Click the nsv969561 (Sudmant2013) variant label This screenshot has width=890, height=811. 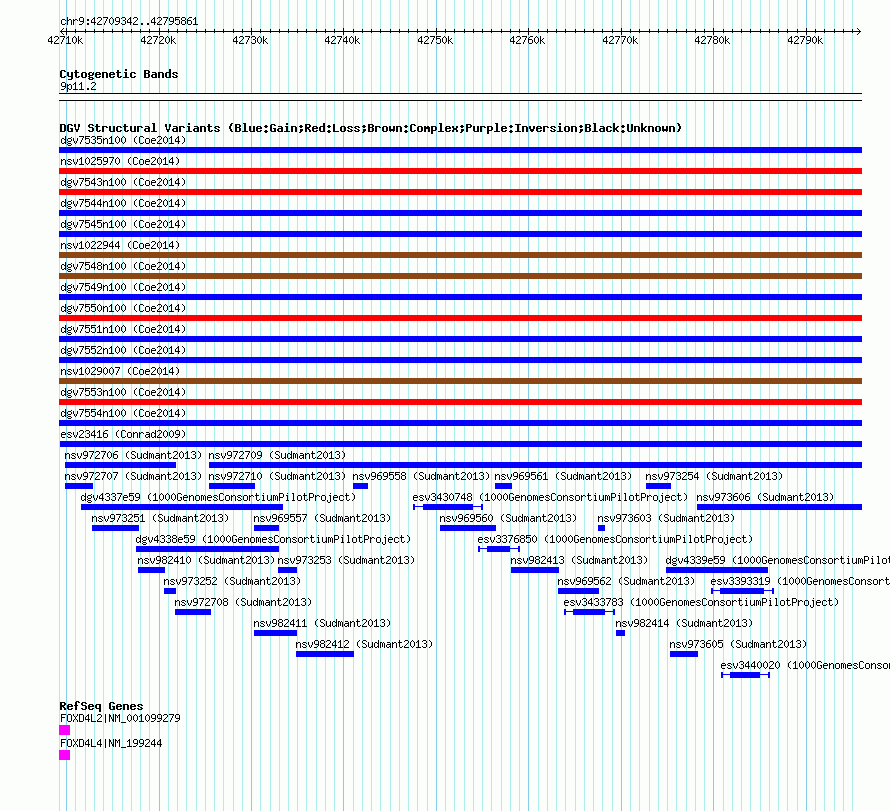[563, 476]
